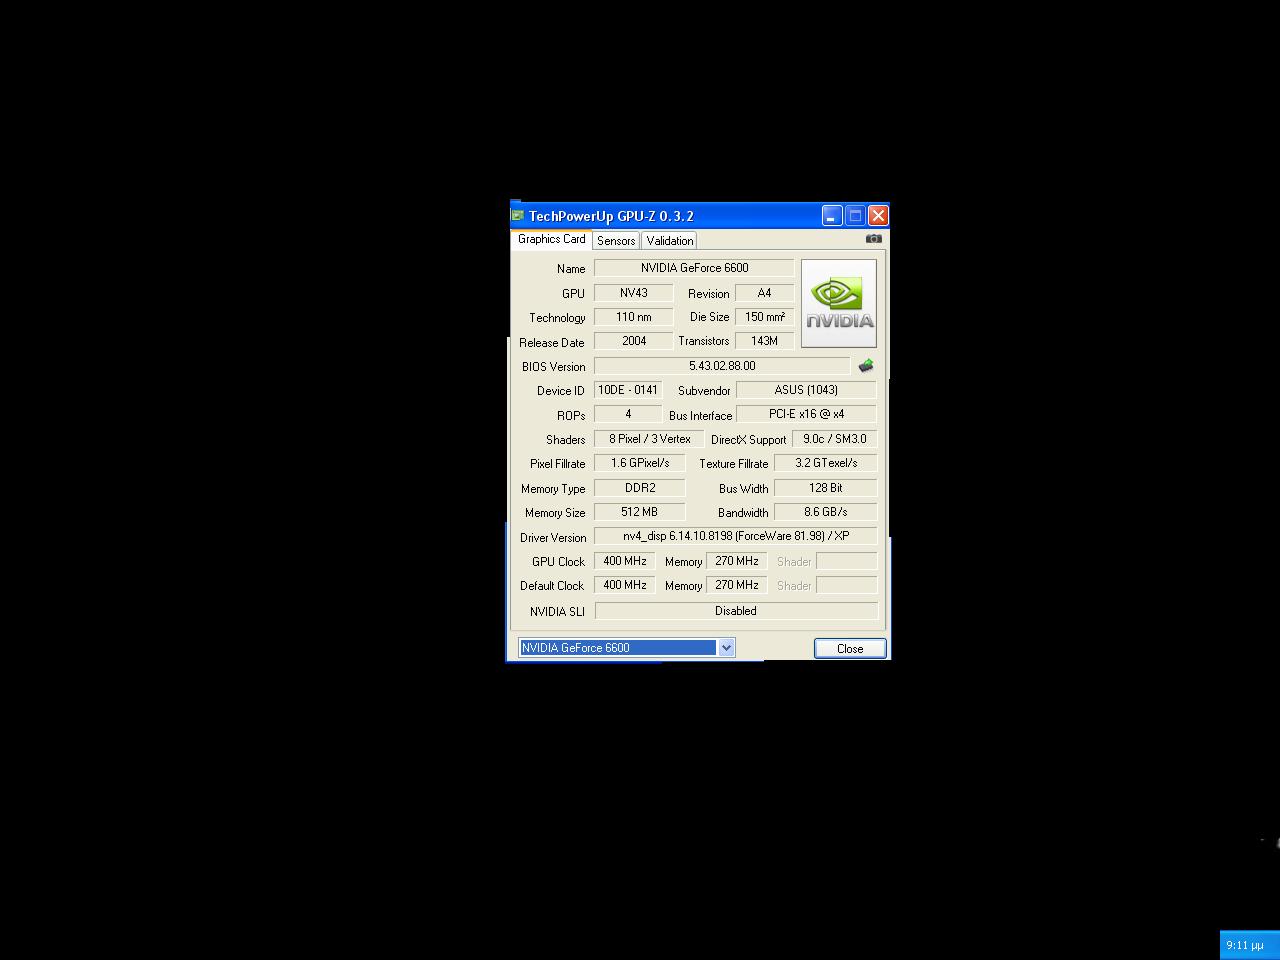1280x960 pixels.
Task: Click the Texture Fillrate field 3.2 GTexel/s
Action: 825,463
